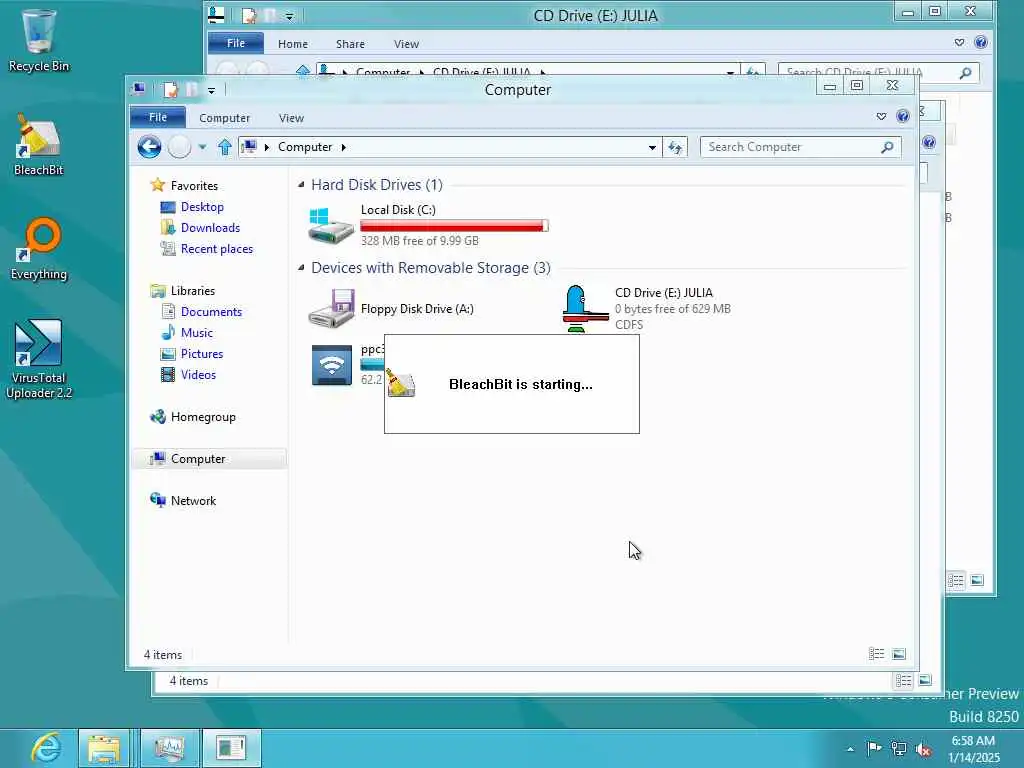
Task: Show hidden system tray icons
Action: tap(850, 749)
